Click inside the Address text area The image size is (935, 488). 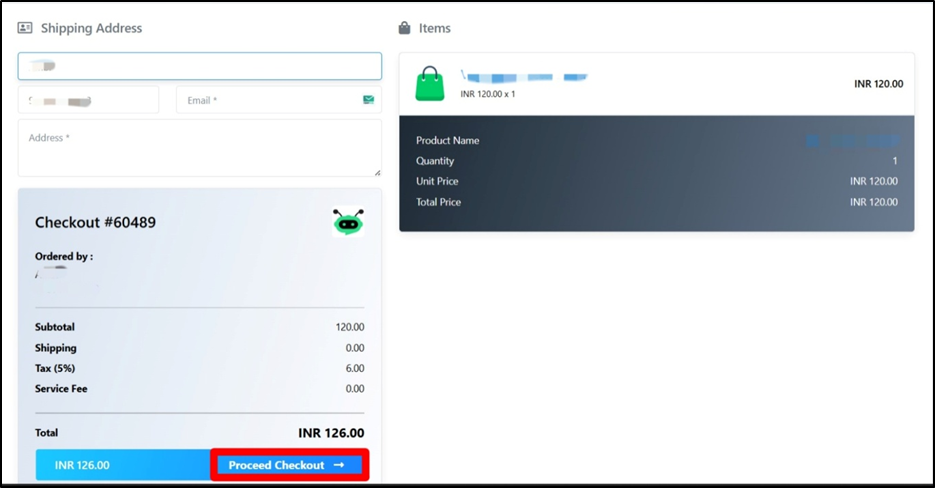[200, 148]
